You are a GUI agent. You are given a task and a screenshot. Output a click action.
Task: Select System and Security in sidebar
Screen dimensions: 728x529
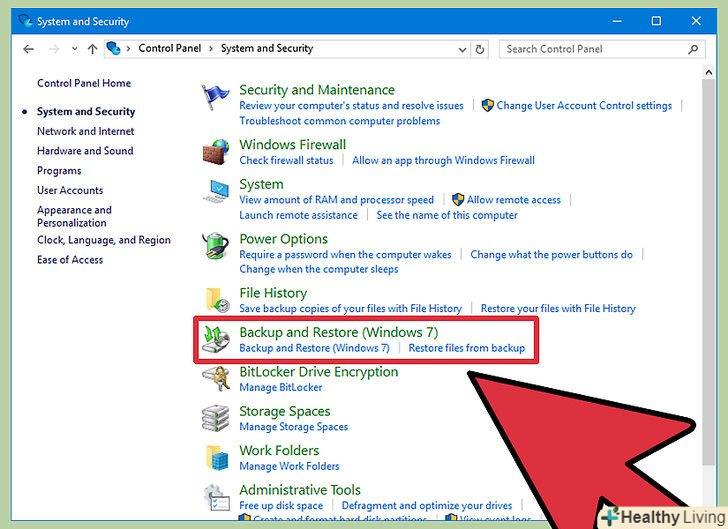86,111
